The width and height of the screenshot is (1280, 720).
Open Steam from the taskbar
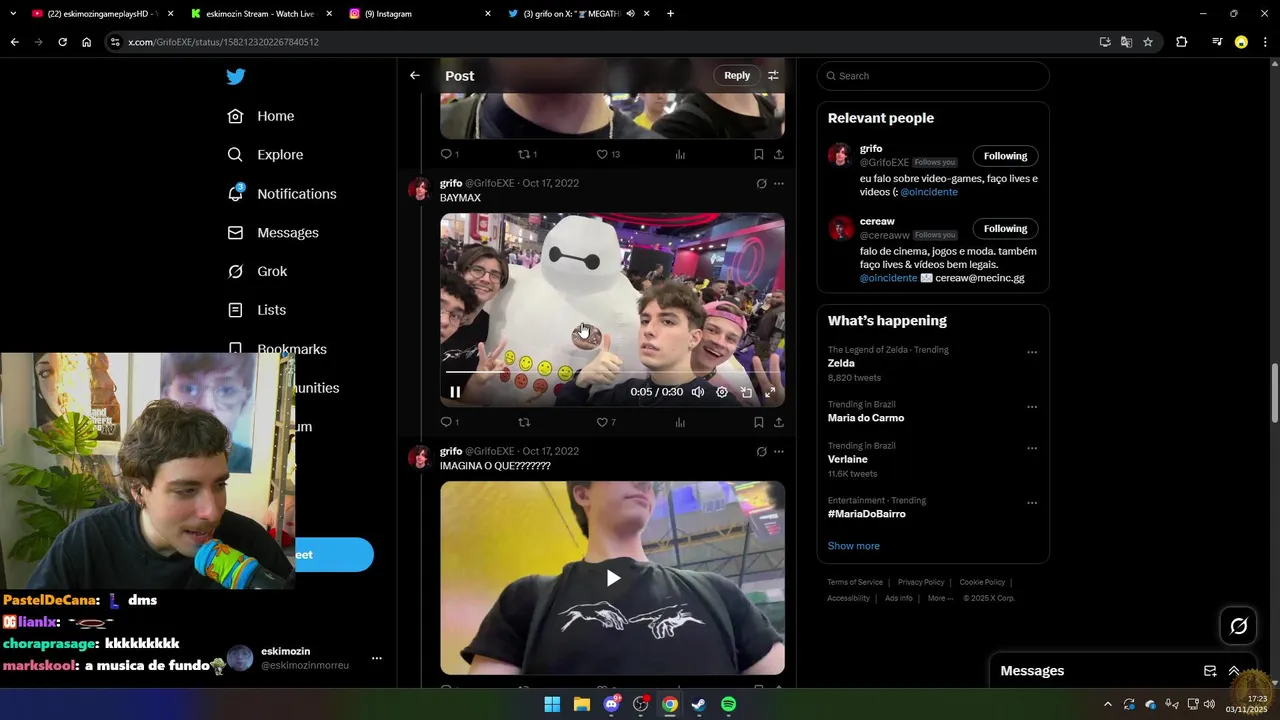[x=699, y=705]
